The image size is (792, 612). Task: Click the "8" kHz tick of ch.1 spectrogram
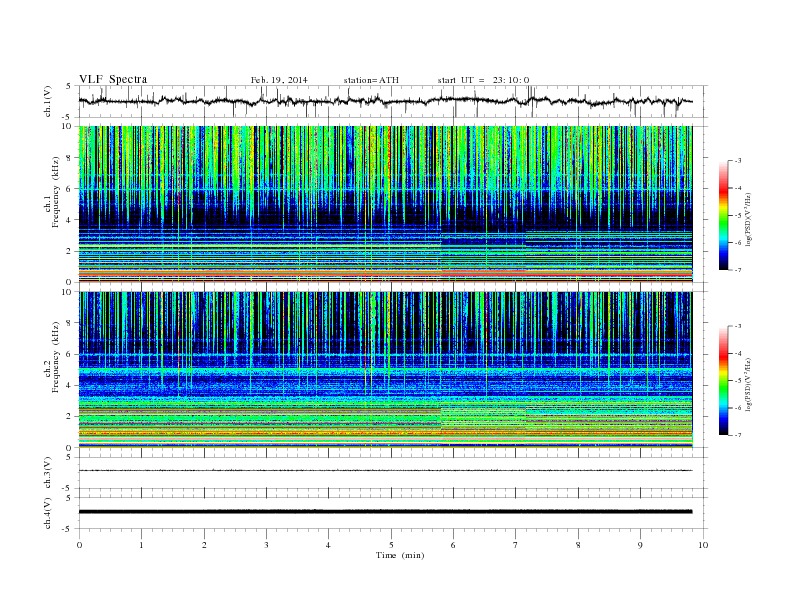(x=69, y=158)
